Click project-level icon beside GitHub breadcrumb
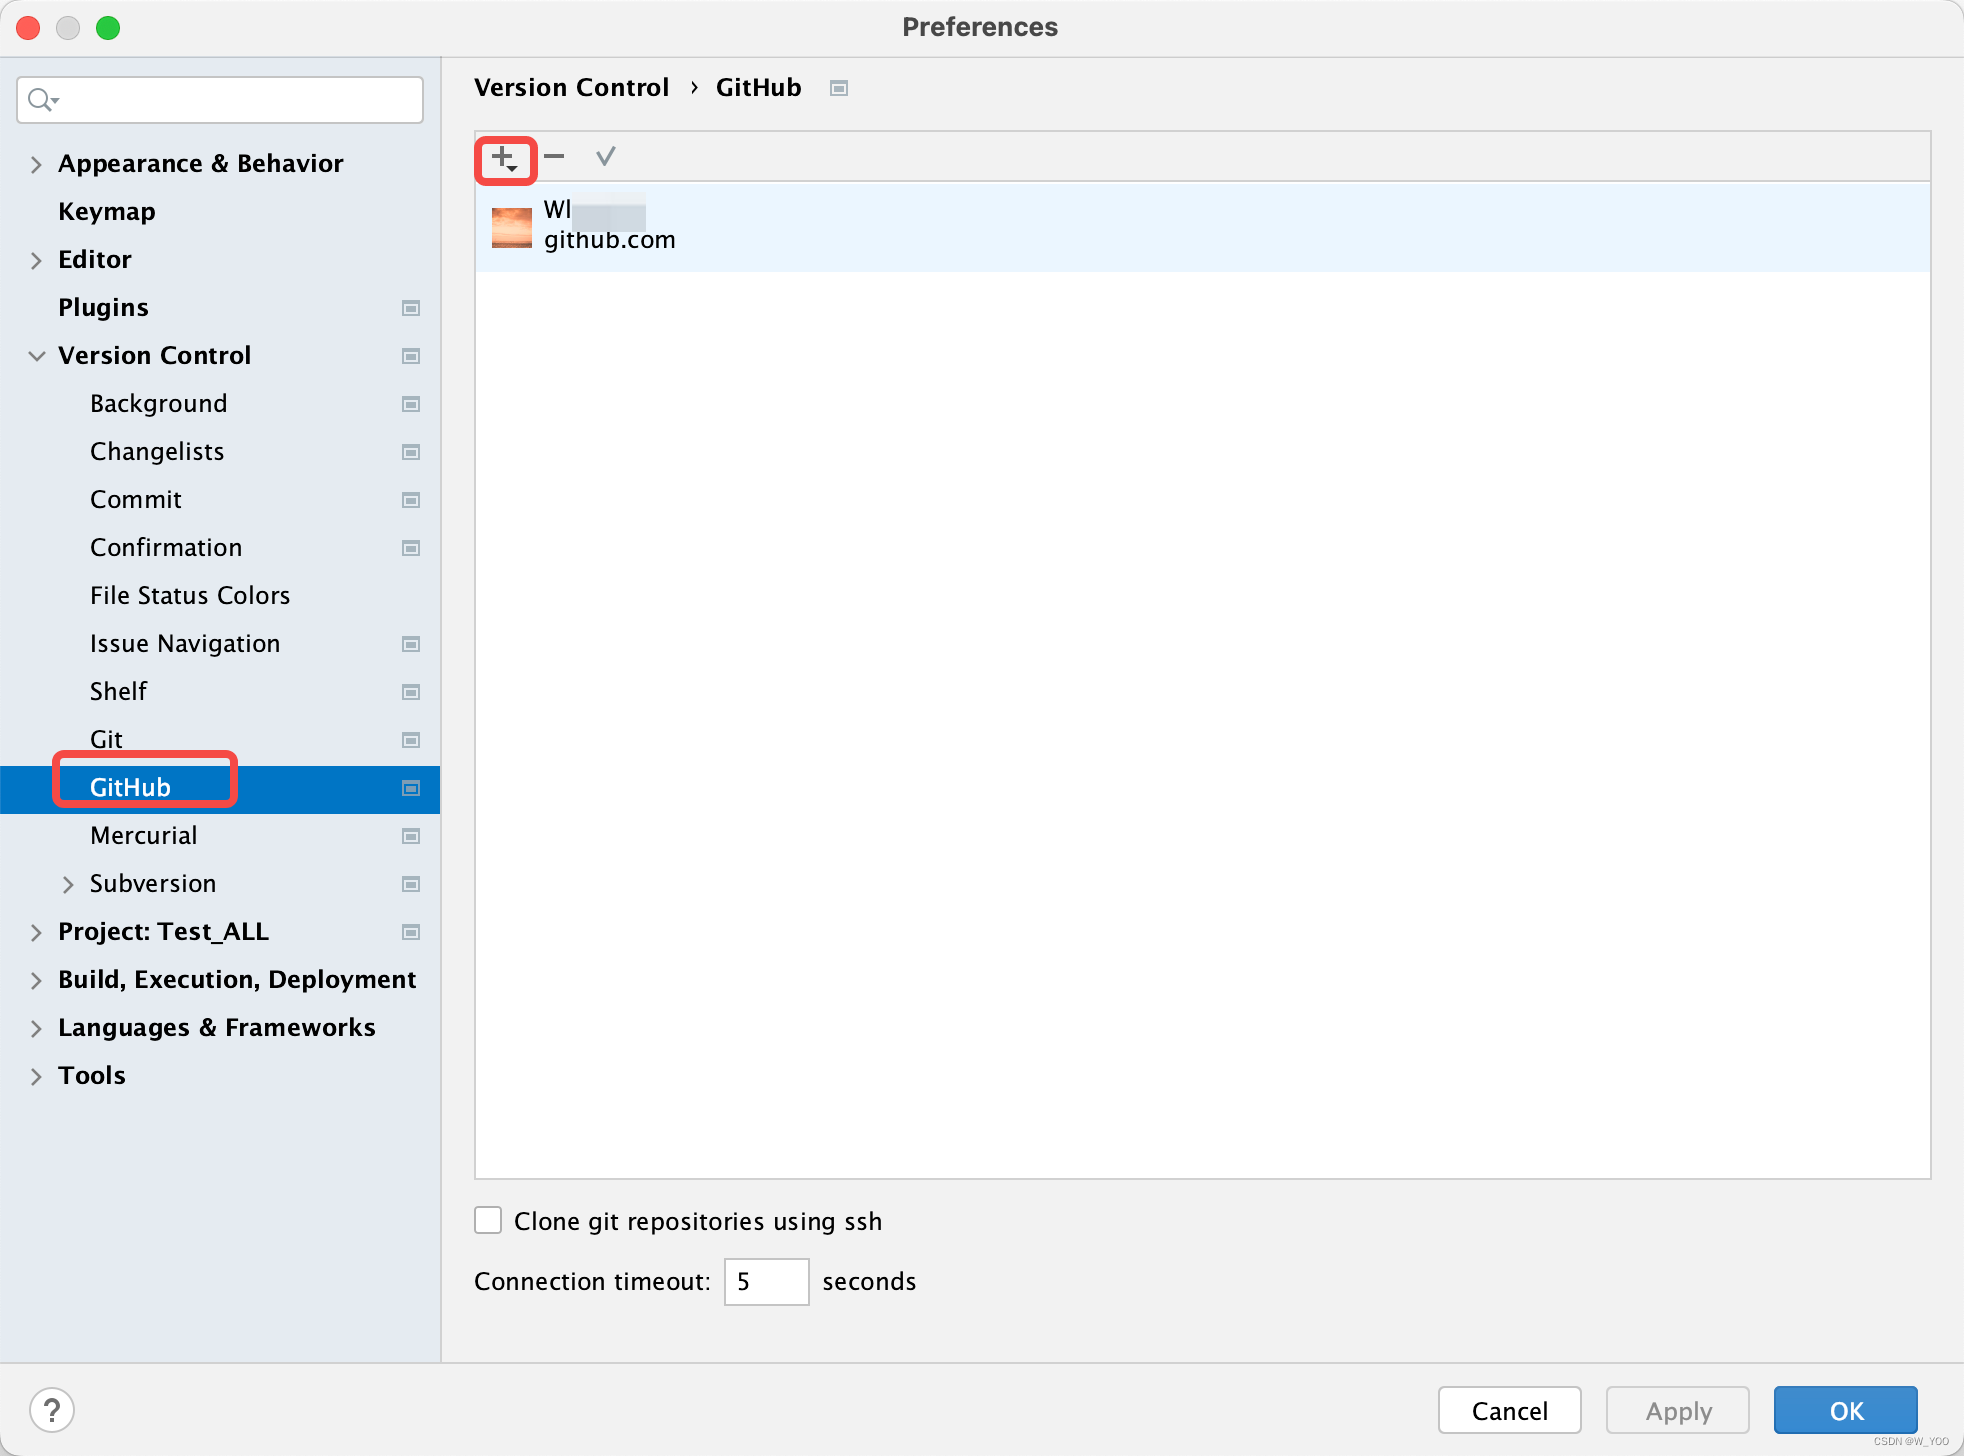 tap(839, 88)
